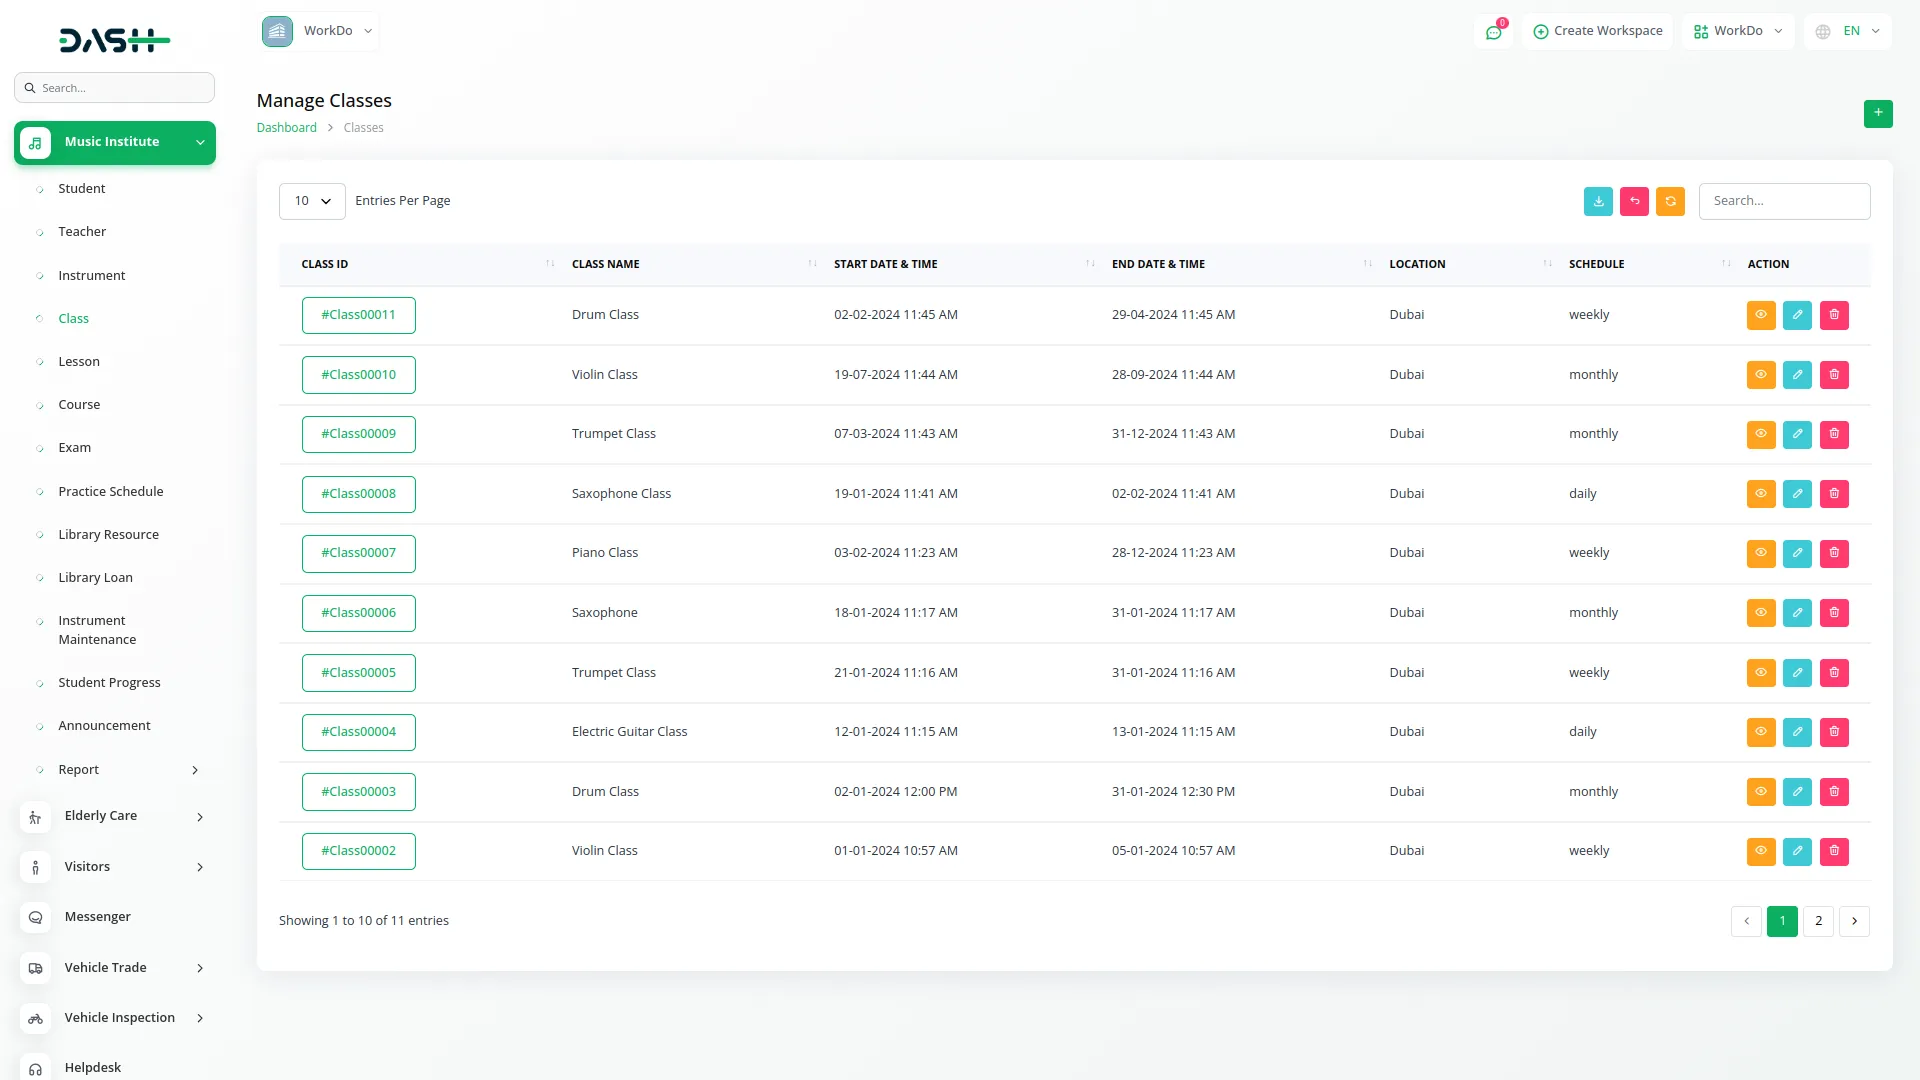Open the entries per page dropdown
The height and width of the screenshot is (1080, 1920).
pos(312,201)
